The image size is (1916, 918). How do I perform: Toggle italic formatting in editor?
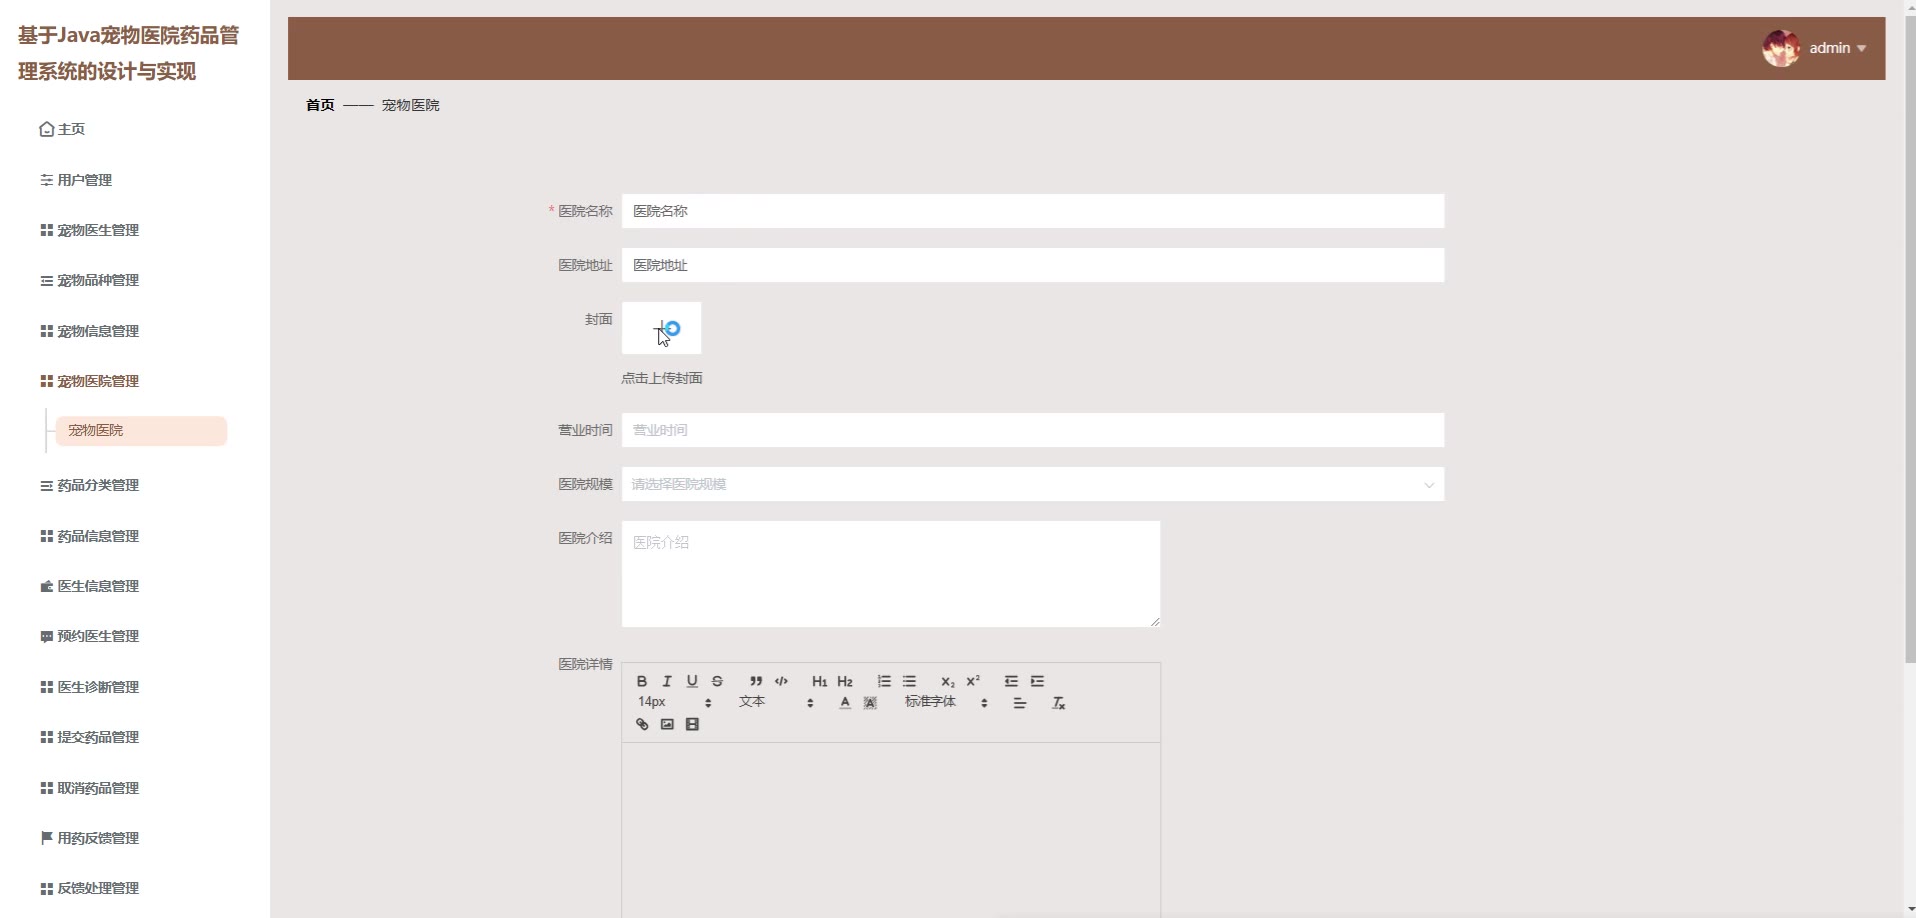[x=667, y=681]
